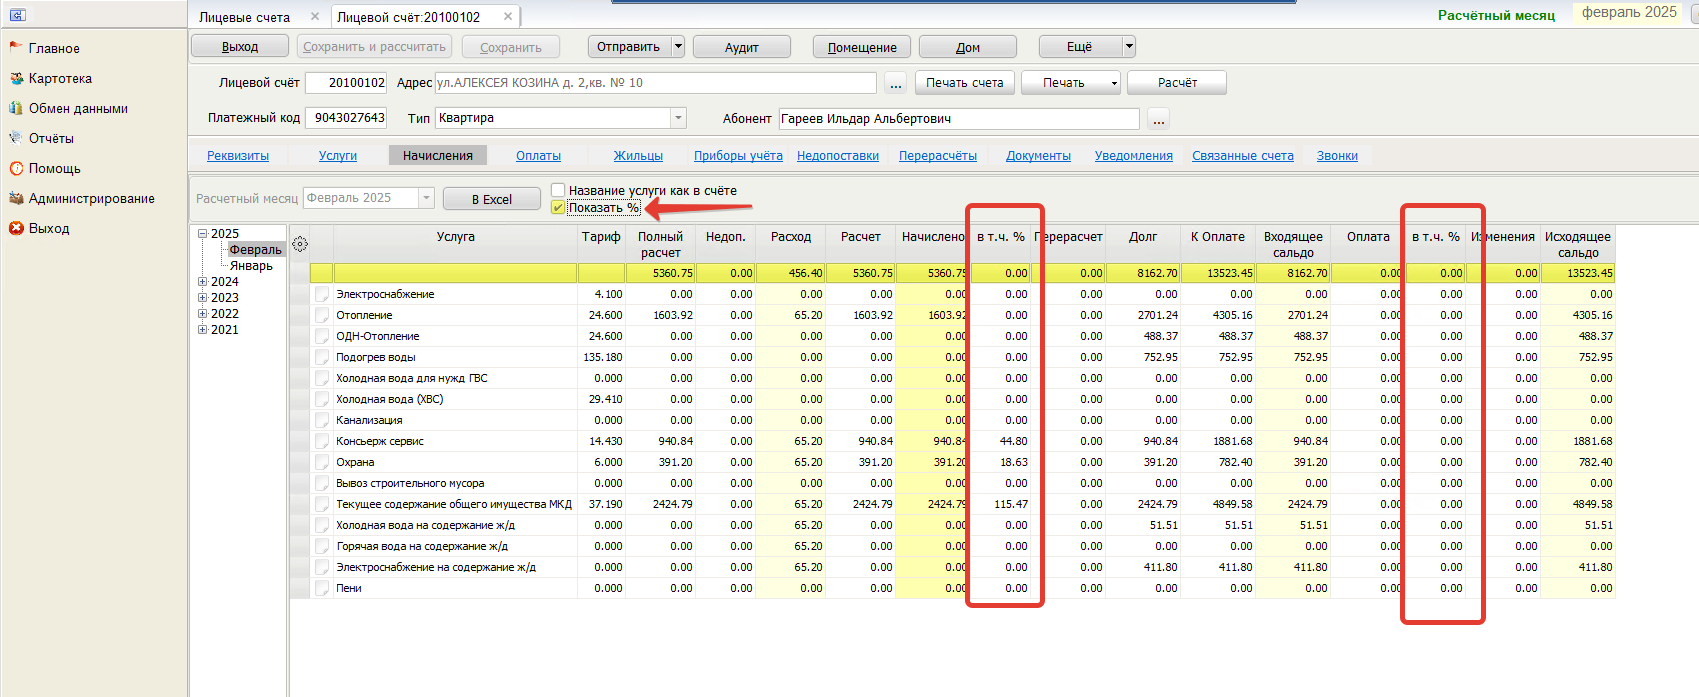Screen dimensions: 1699x697
Task: Open the Связанные счета link
Action: coord(1243,156)
